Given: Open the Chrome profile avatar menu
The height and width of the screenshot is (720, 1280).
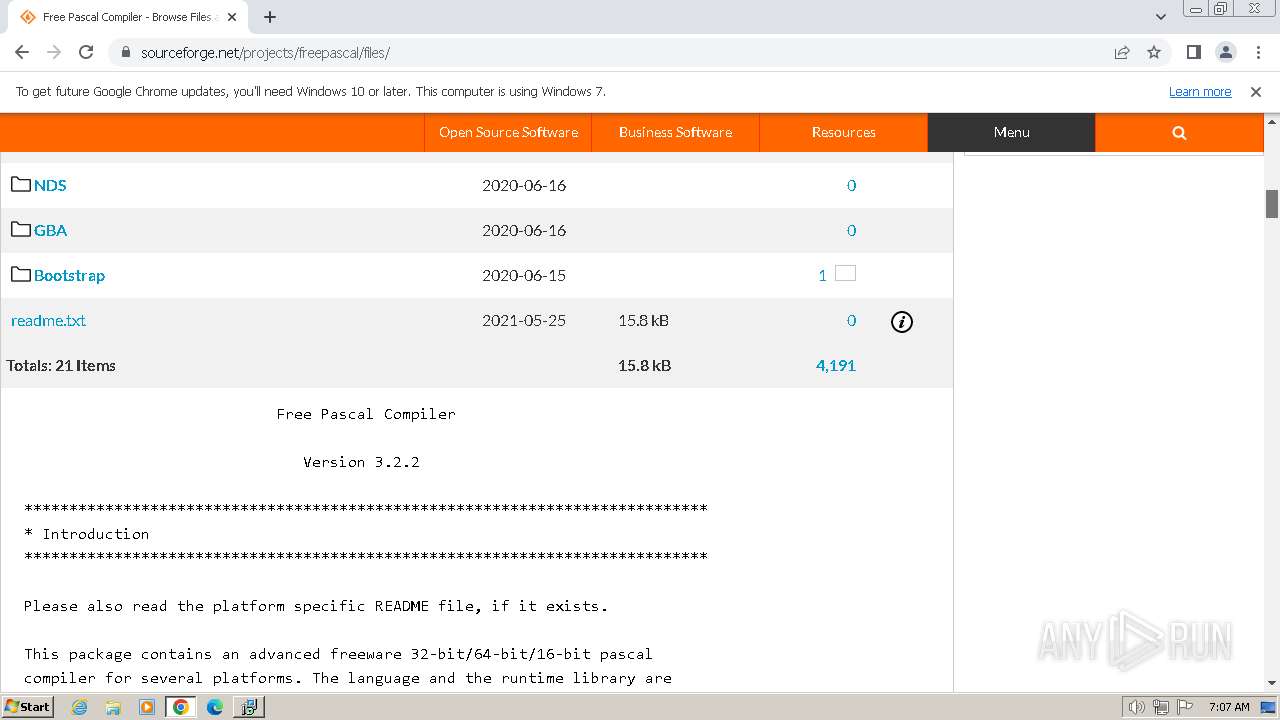Looking at the screenshot, I should 1225,52.
